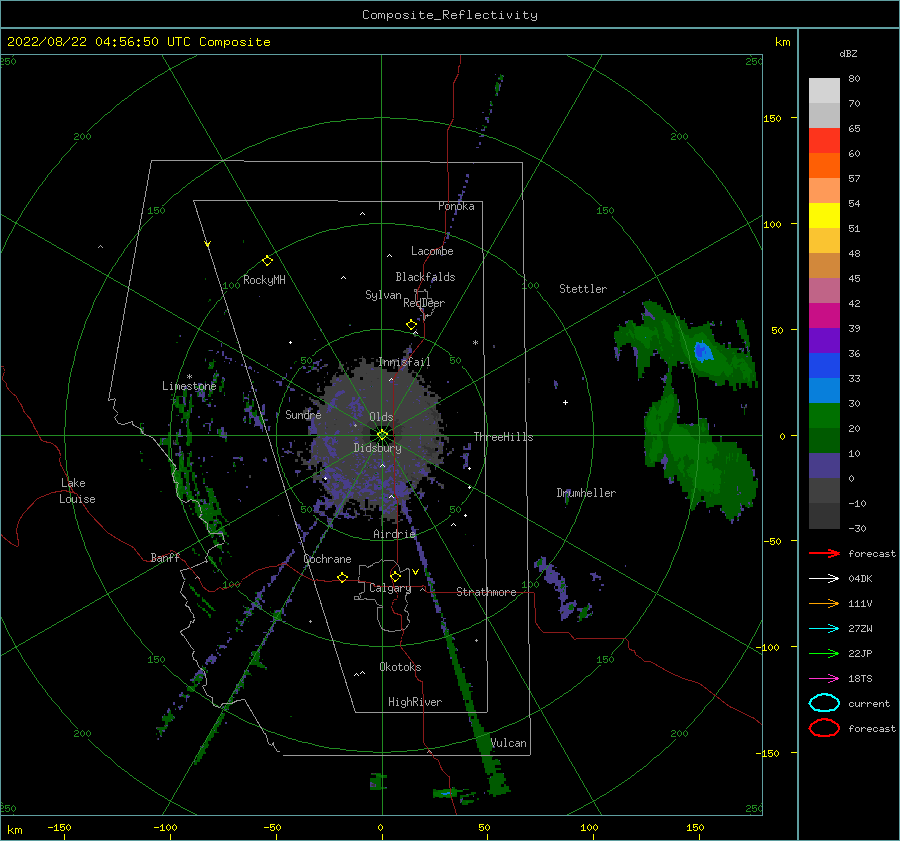
Task: Click the yellow diamond marker below RedDeer
Action: (x=412, y=325)
